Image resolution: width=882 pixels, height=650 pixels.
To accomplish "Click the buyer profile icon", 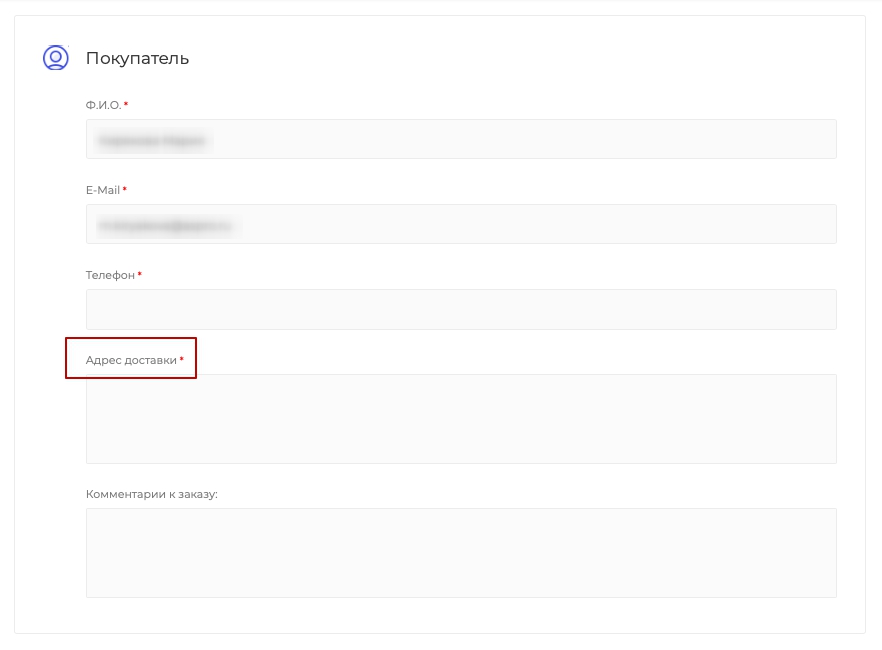I will [56, 57].
